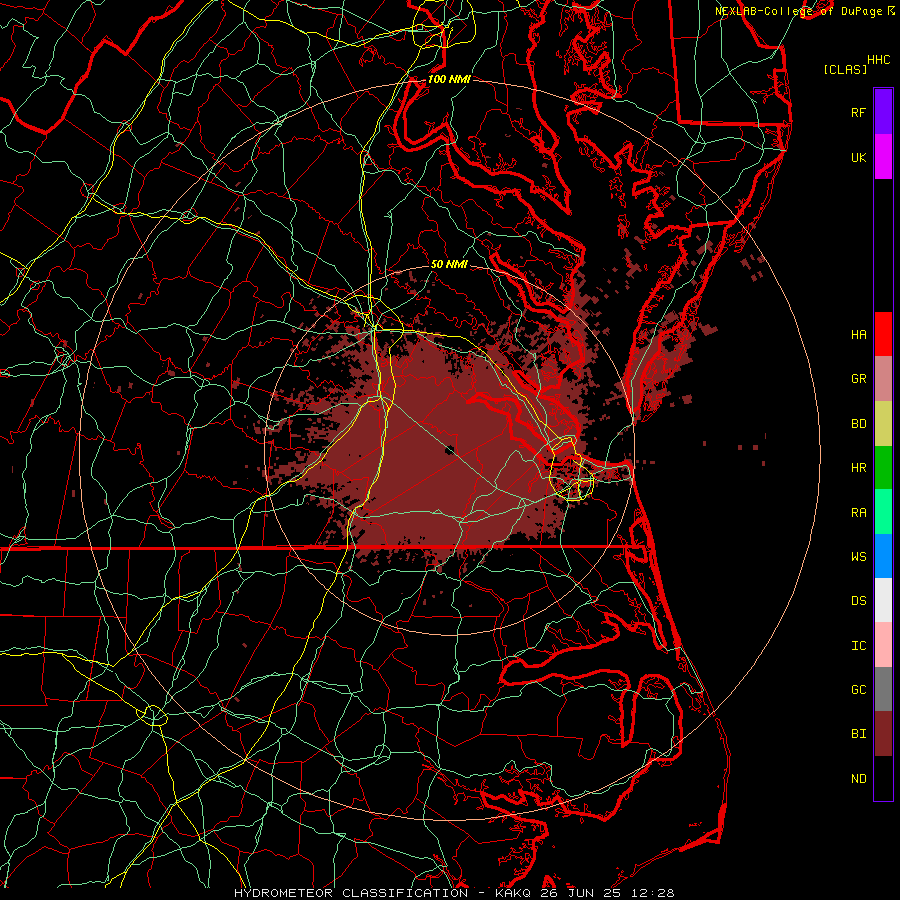Click the KAKQ station identifier

coord(511,893)
